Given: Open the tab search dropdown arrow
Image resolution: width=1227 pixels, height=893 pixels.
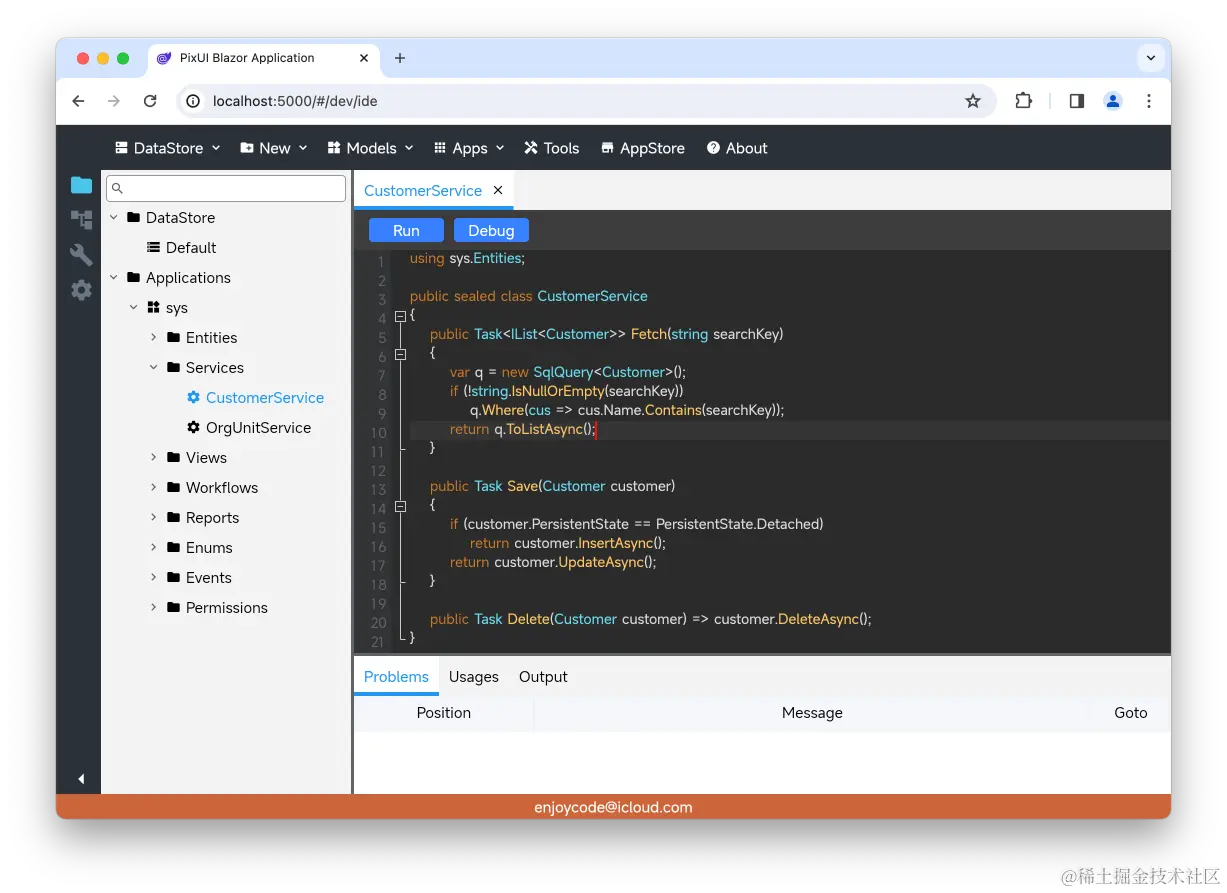Looking at the screenshot, I should tap(1151, 58).
